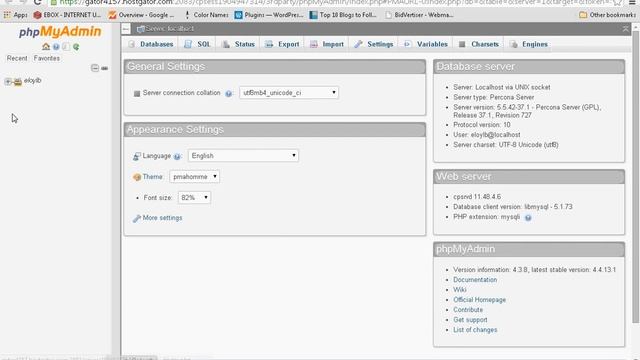Screen dimensions: 640x360
Task: Click the 'User: eloylb@localhost' text
Action: click(487, 135)
